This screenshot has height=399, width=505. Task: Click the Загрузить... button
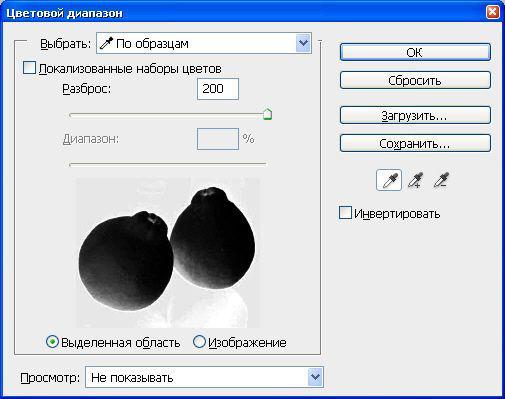415,115
